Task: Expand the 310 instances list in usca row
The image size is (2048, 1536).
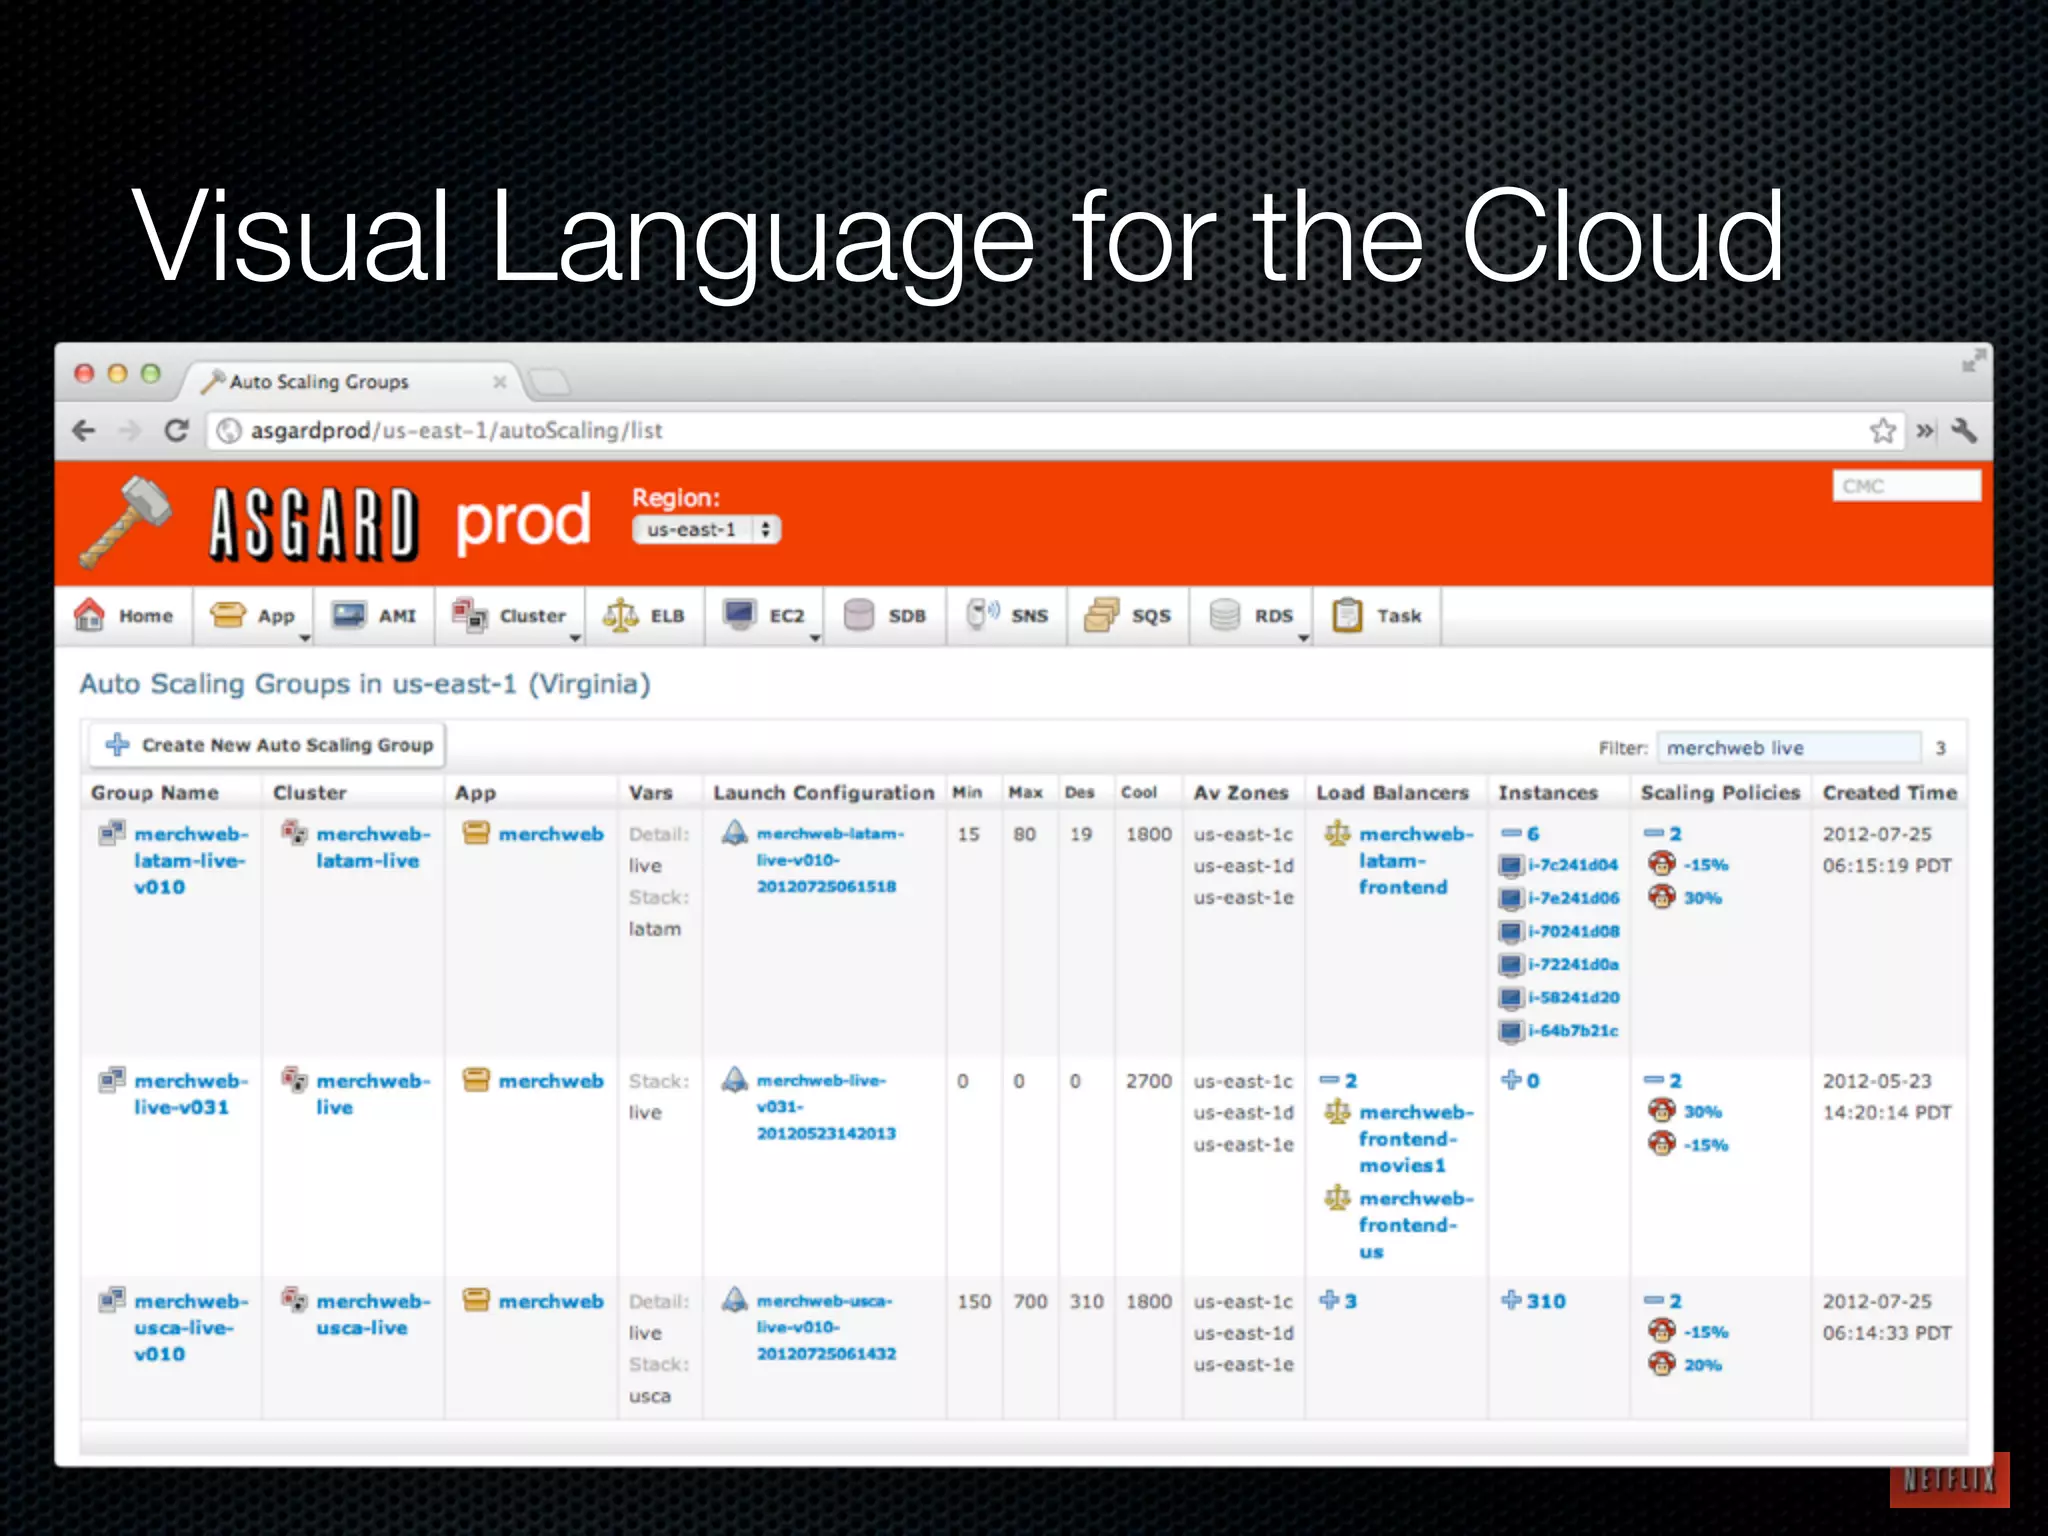Action: 1533,1301
